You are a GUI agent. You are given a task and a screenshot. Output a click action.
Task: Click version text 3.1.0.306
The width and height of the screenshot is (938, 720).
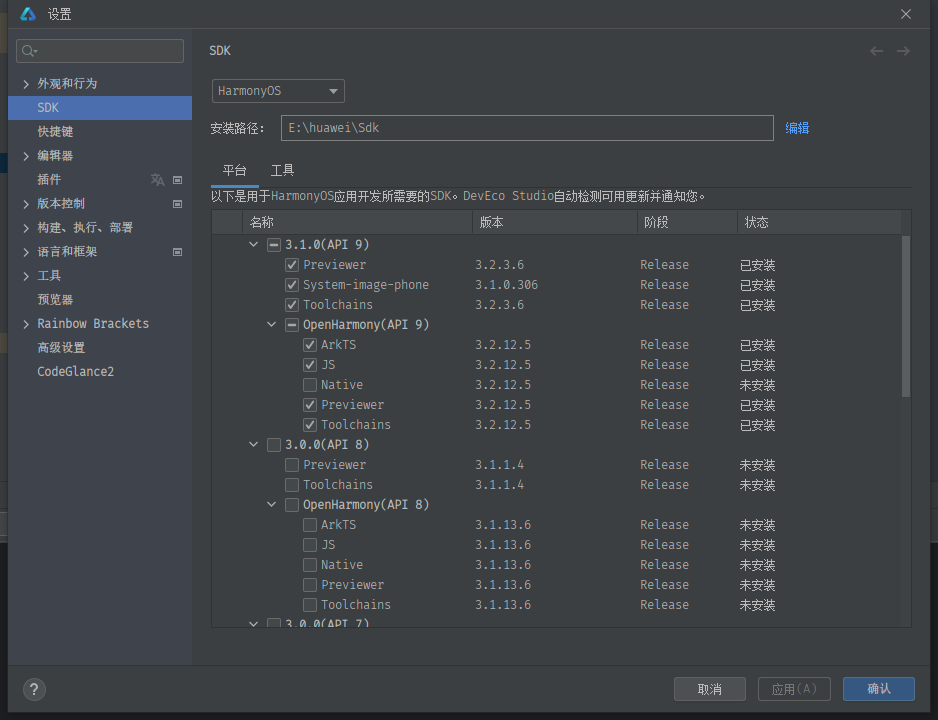pos(506,285)
